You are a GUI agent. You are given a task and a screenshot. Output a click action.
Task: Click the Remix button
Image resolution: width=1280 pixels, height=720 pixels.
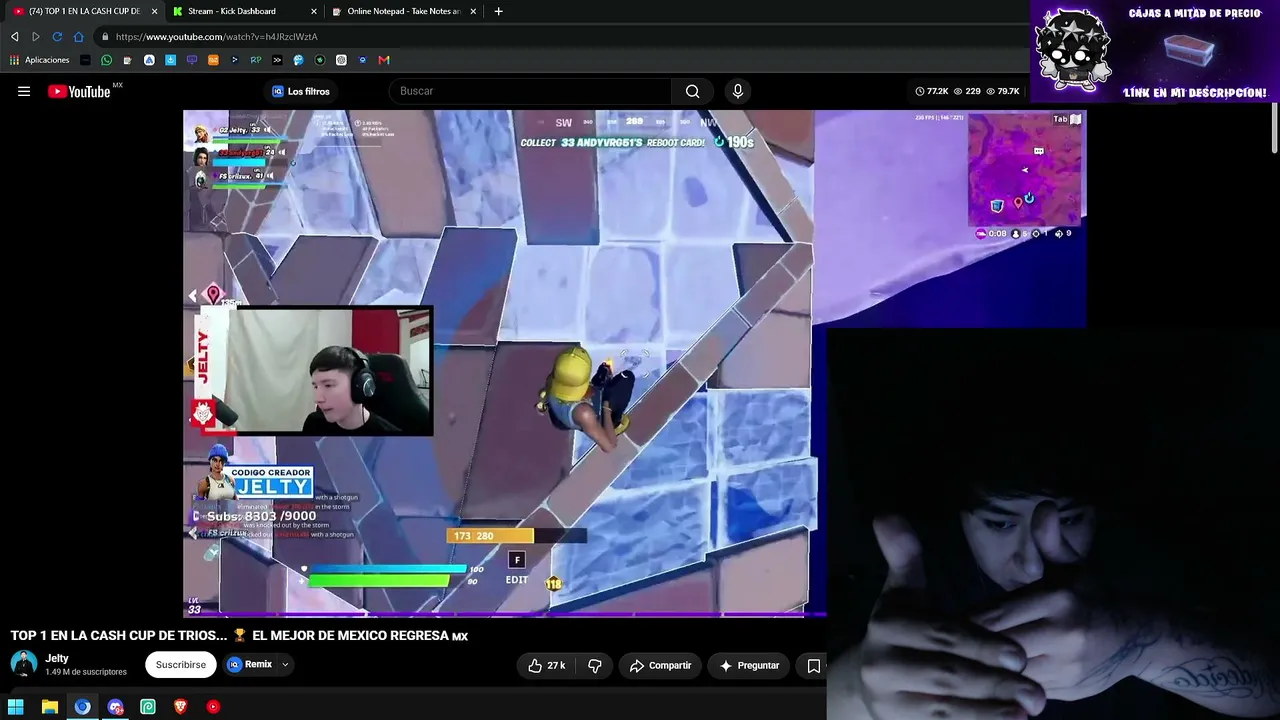click(249, 665)
